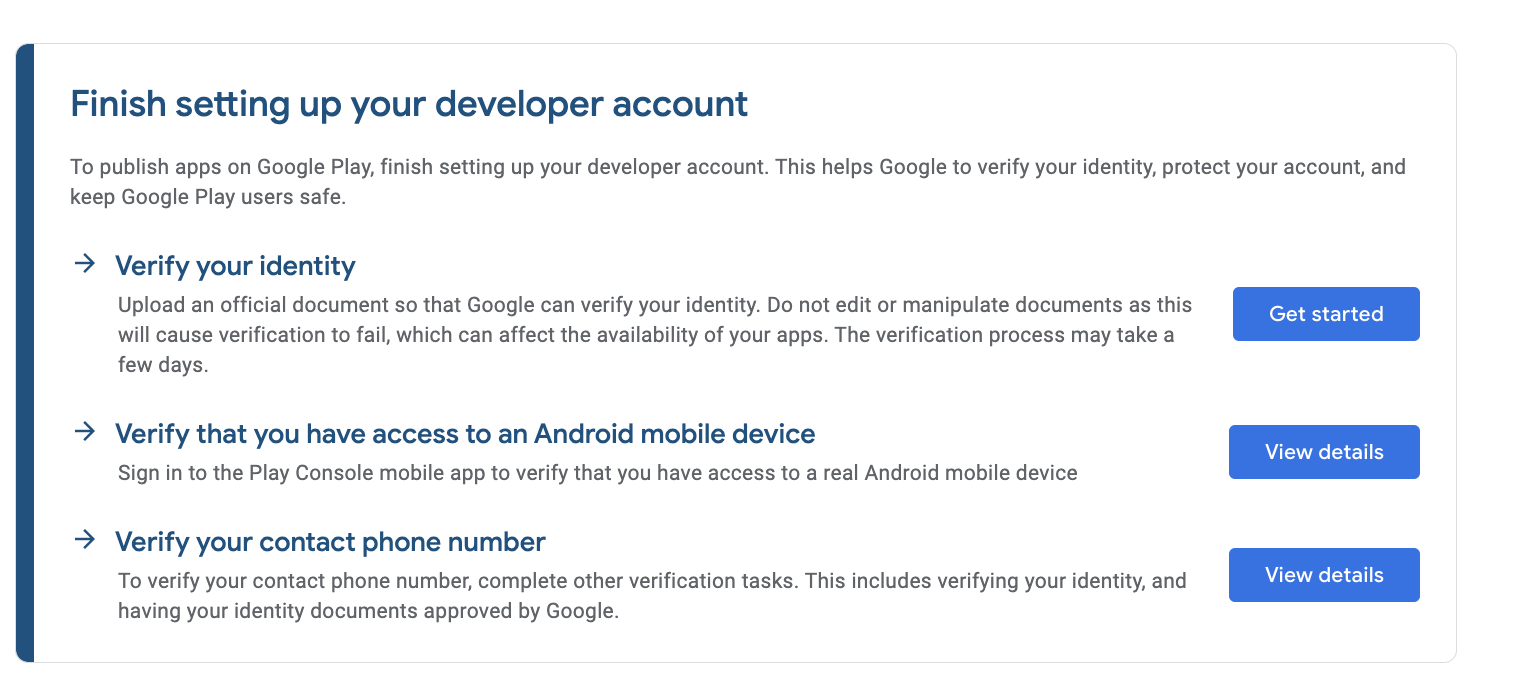Click the Finish setting up your developer account title
Viewport: 1526px width, 696px height.
pyautogui.click(x=409, y=104)
